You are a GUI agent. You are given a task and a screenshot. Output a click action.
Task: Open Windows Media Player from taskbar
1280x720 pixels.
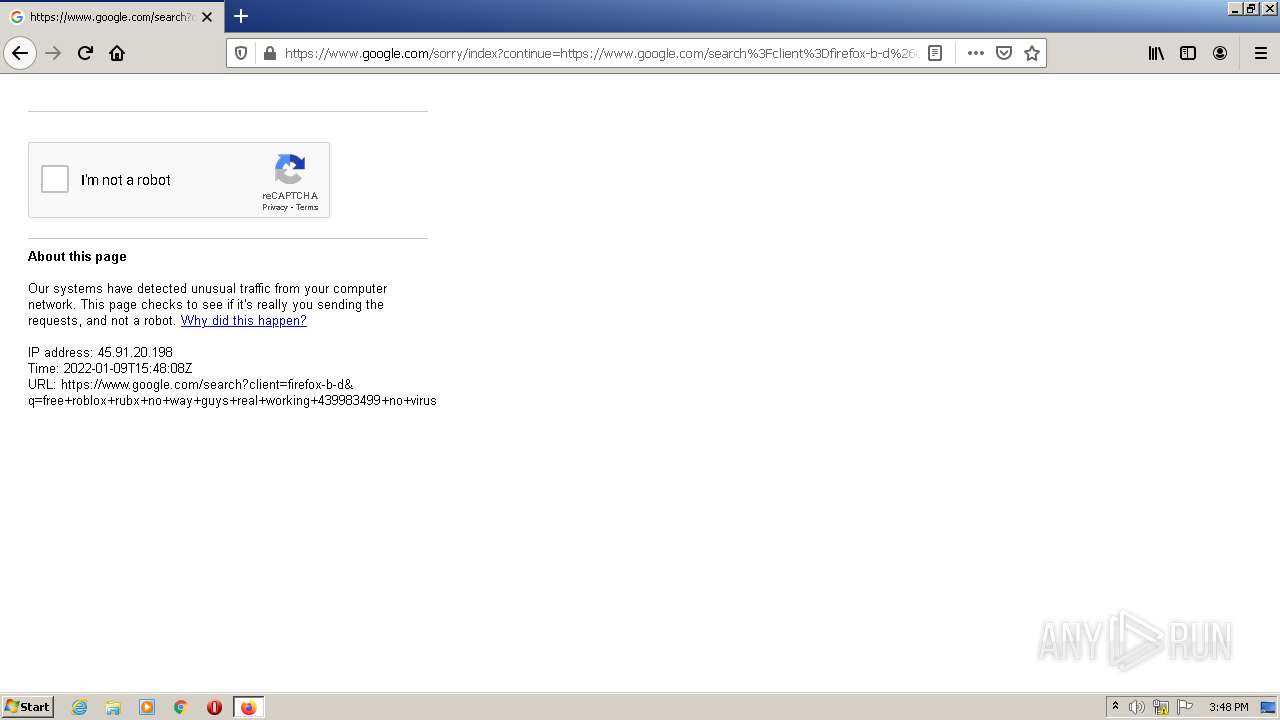[x=147, y=707]
